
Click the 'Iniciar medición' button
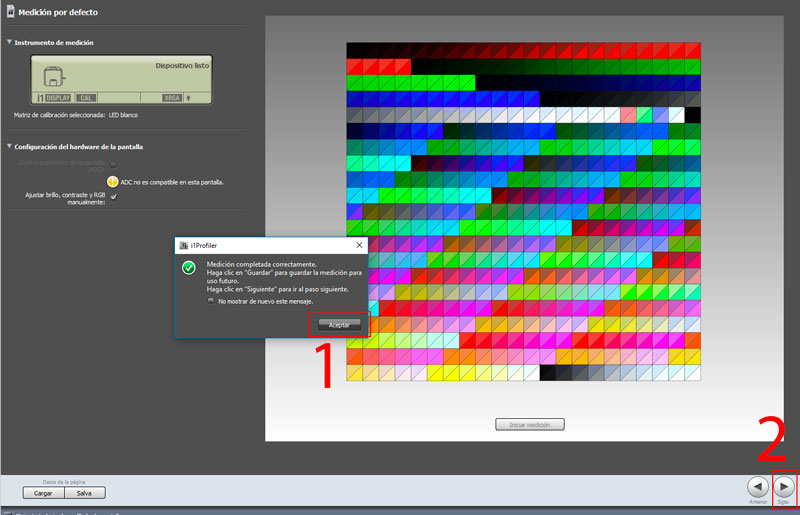(530, 424)
